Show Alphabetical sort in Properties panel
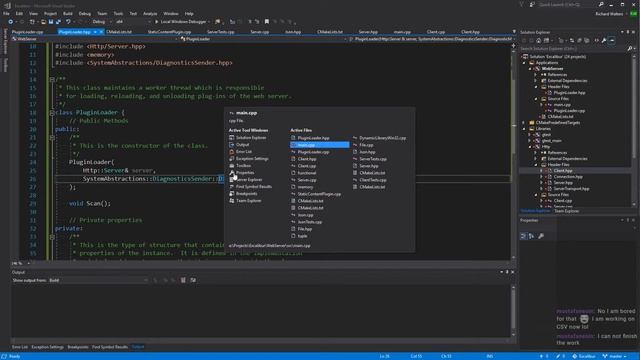This screenshot has height=360, width=640. pyautogui.click(x=531, y=236)
